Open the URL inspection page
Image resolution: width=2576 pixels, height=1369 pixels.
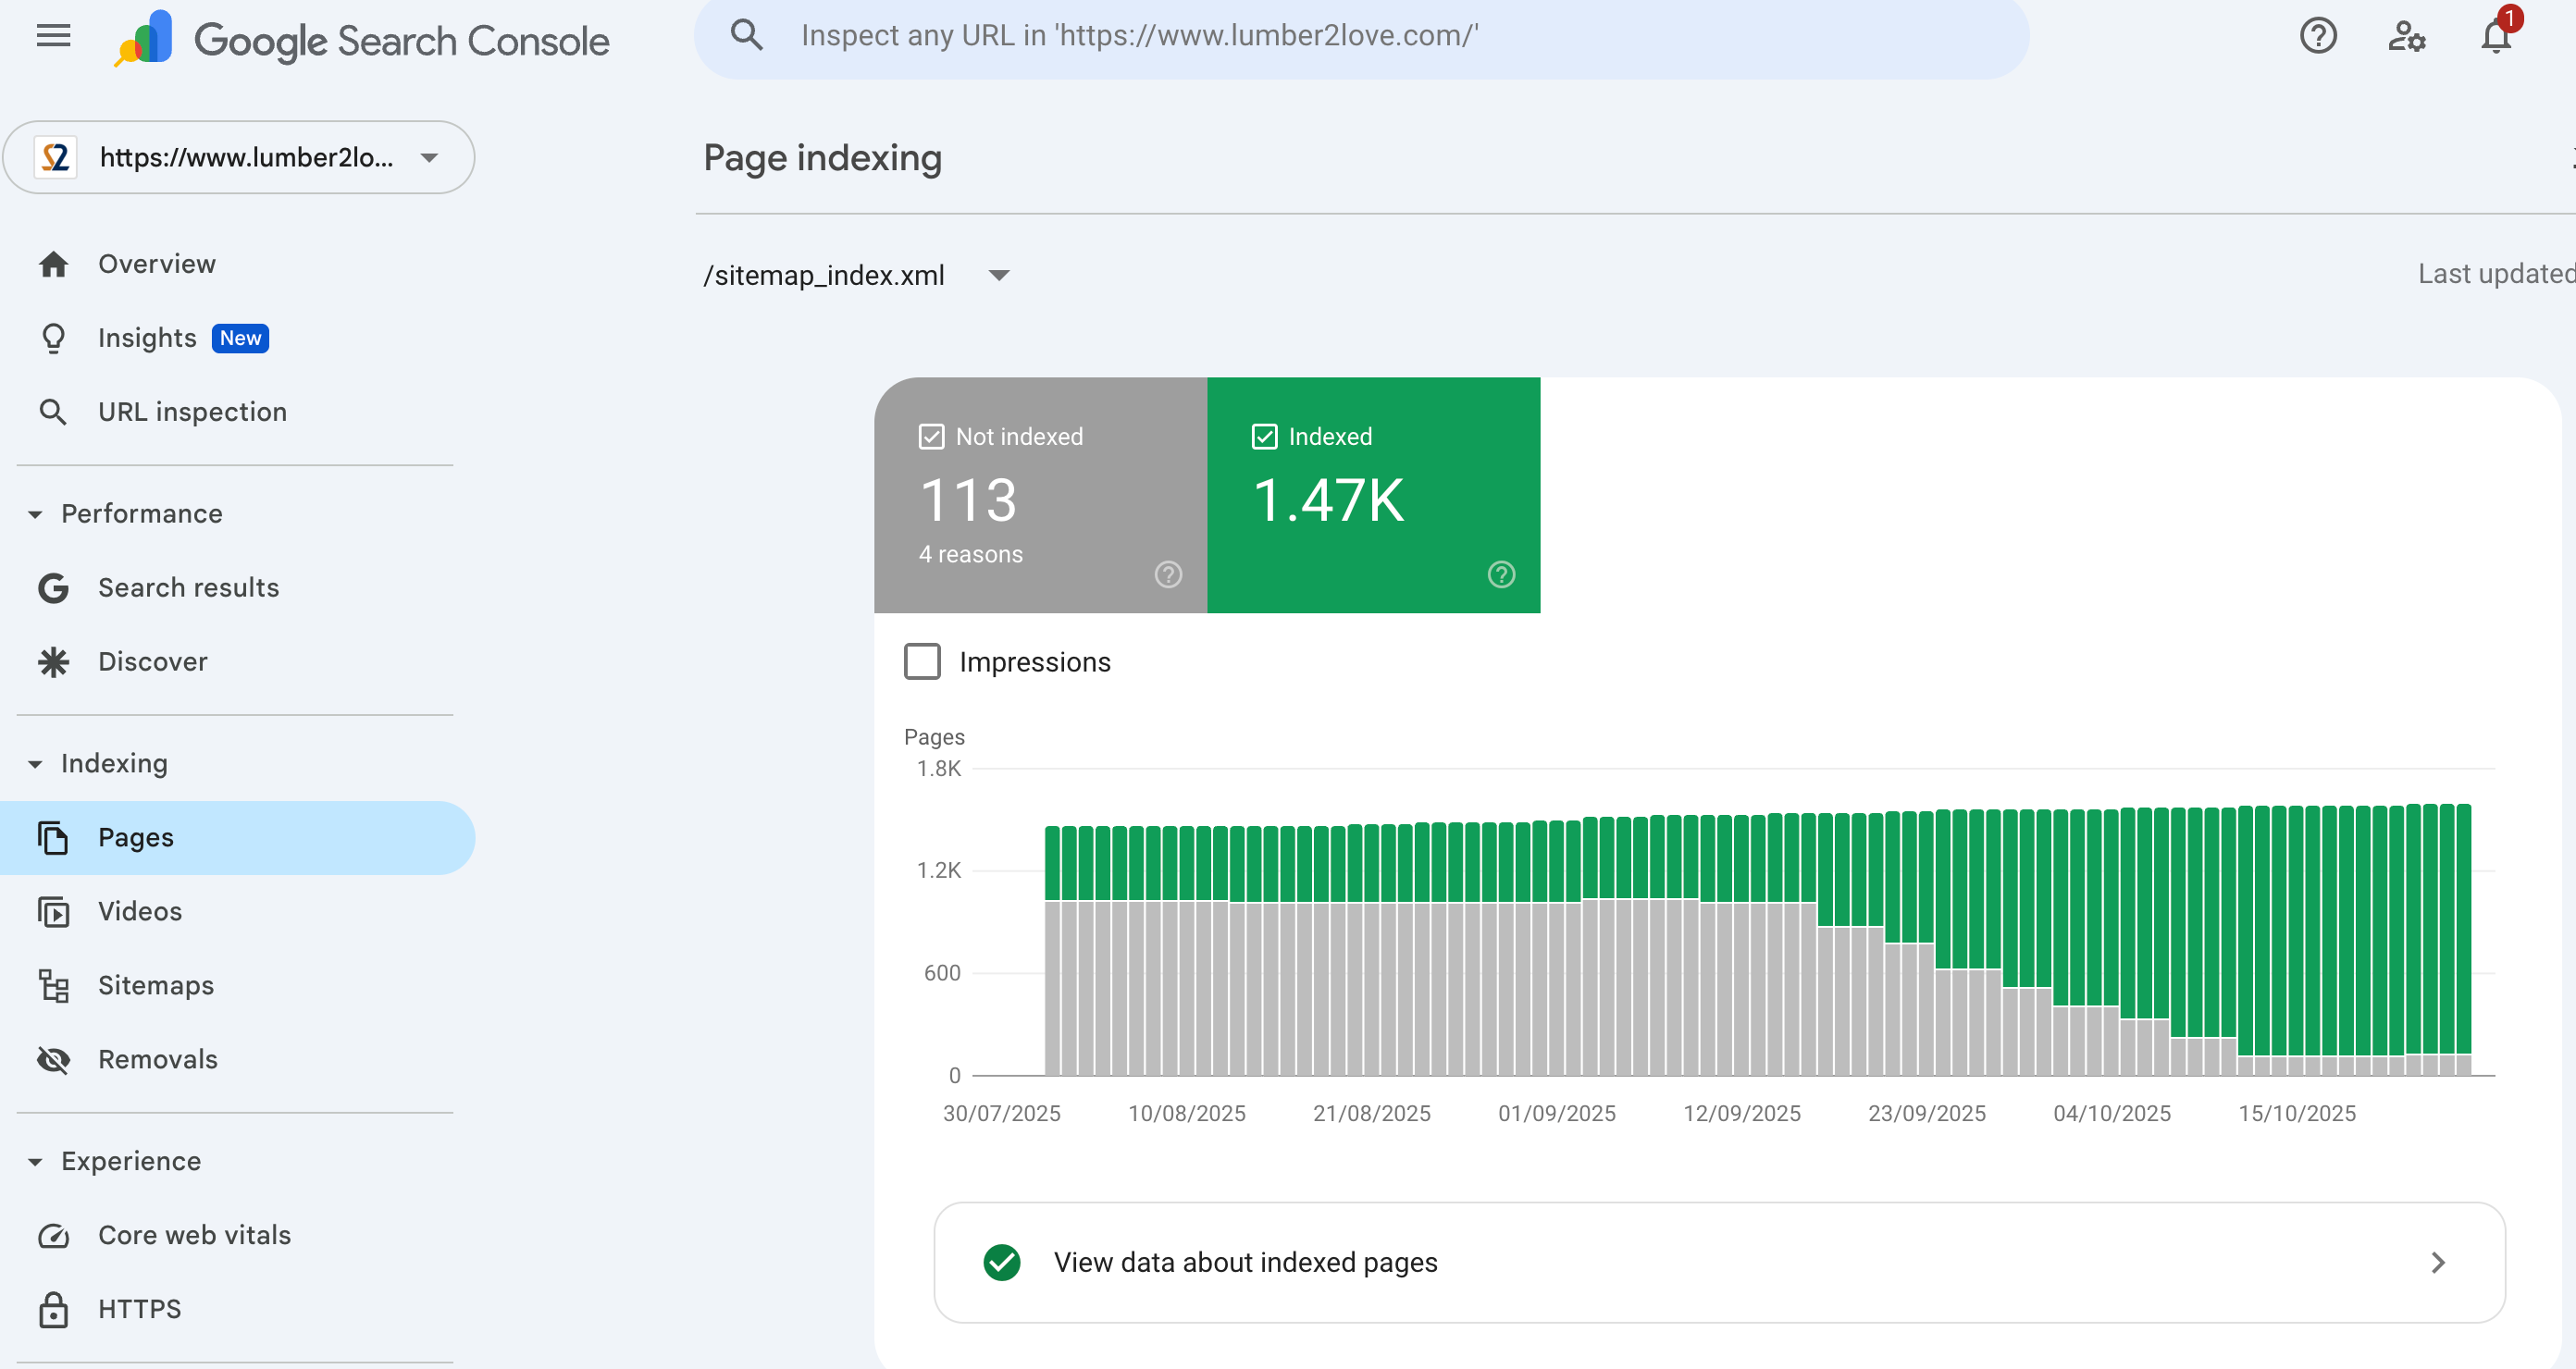click(192, 411)
